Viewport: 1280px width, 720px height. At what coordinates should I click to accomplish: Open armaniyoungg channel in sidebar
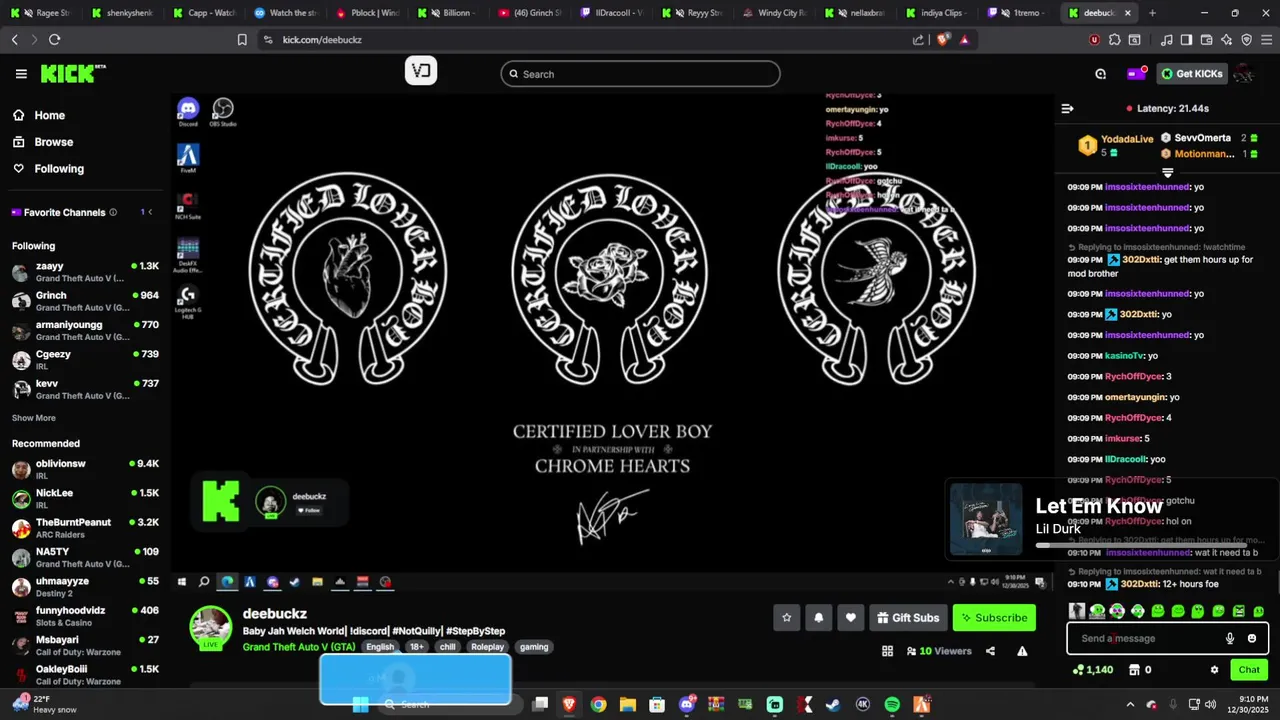[85, 330]
